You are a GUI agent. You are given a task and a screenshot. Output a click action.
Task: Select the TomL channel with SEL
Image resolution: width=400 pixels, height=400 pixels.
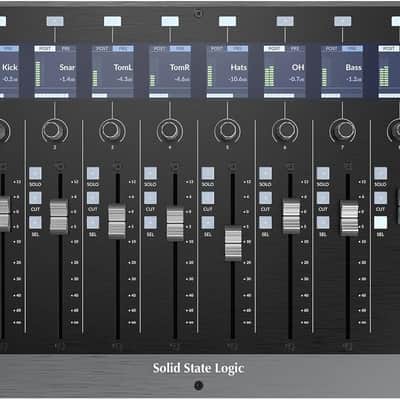(93, 223)
